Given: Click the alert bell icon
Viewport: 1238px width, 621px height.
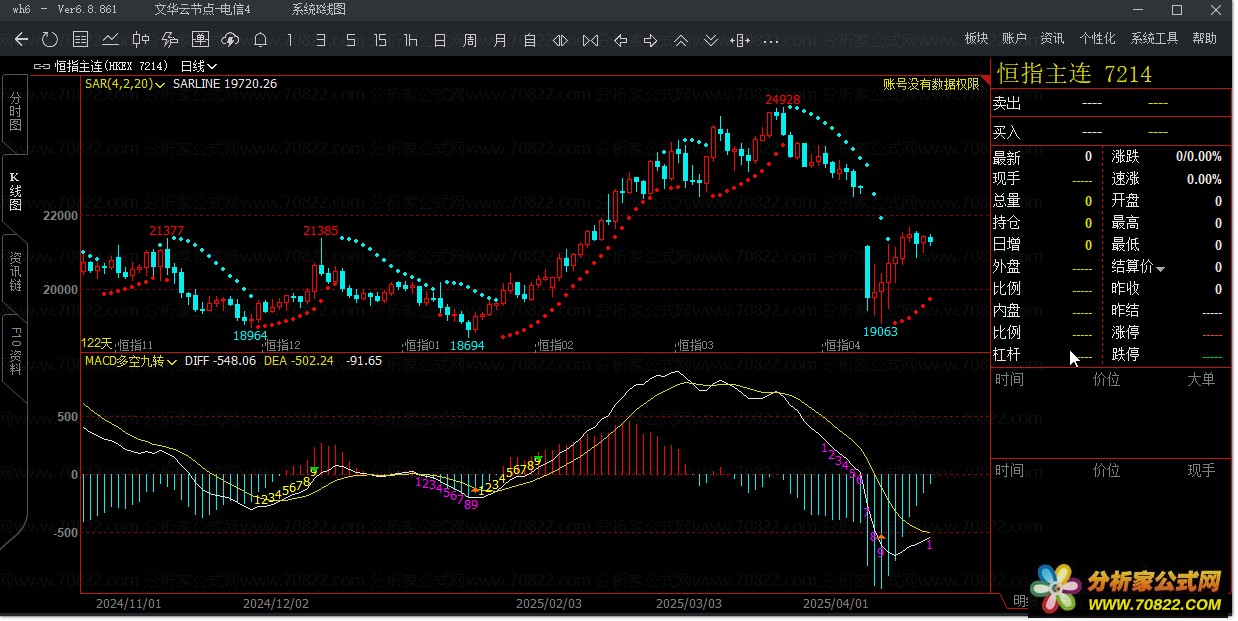Looking at the screenshot, I should point(260,40).
